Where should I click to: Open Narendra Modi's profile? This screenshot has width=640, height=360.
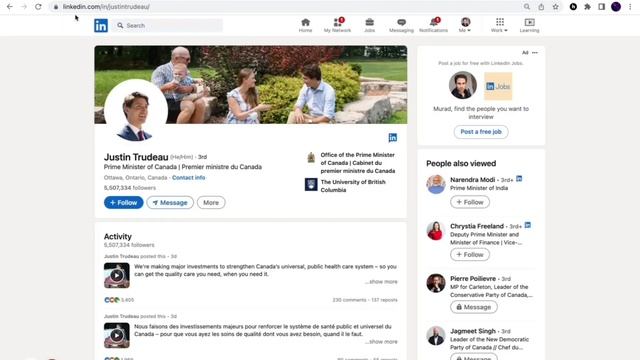point(473,180)
